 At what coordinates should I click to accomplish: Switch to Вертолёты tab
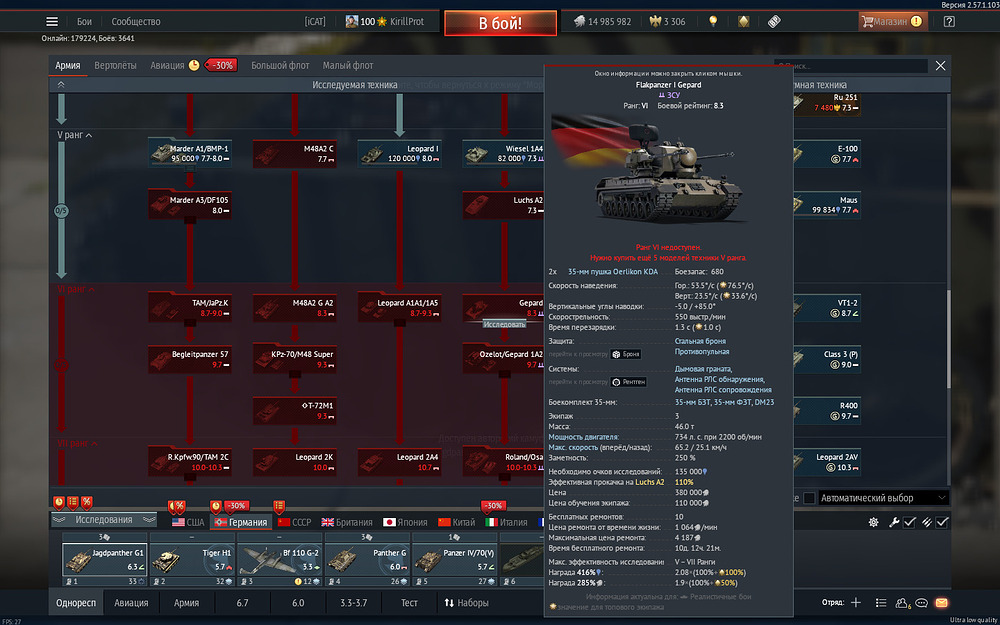pyautogui.click(x=115, y=66)
